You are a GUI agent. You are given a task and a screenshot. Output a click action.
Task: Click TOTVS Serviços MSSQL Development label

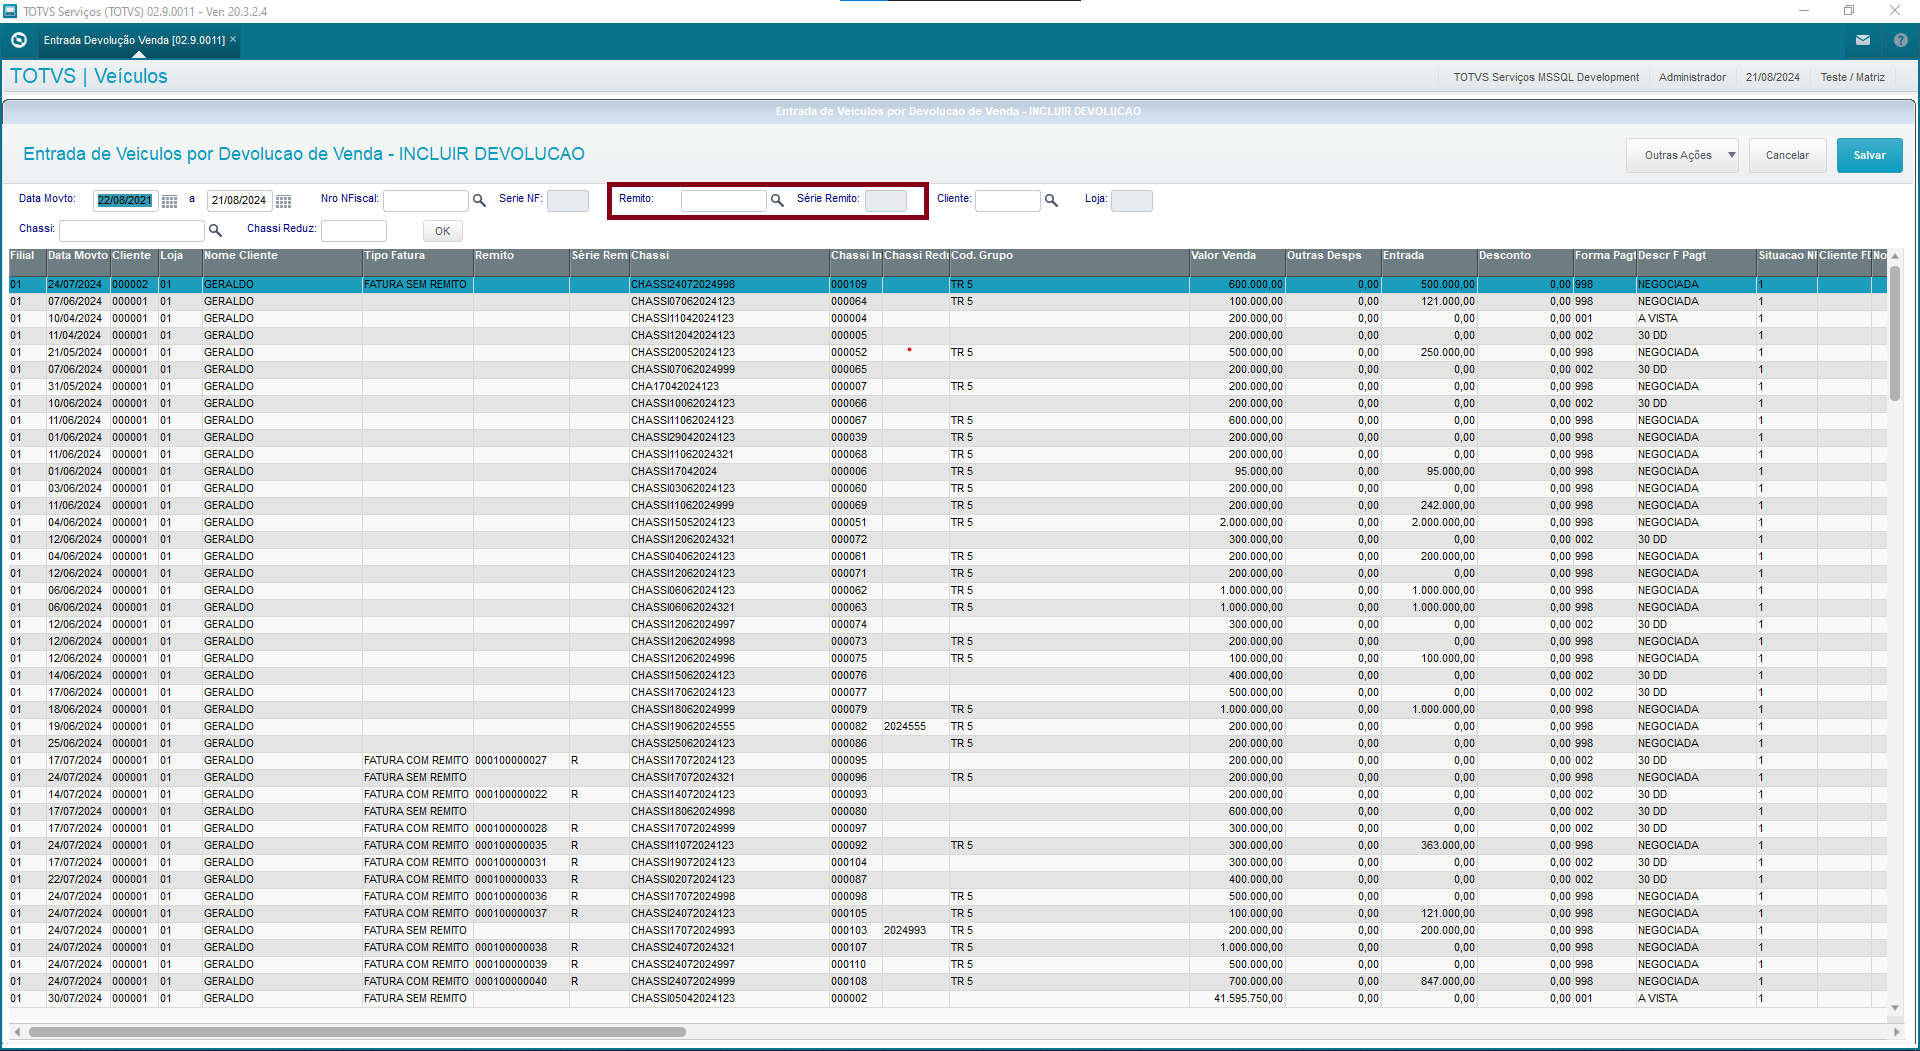(x=1546, y=77)
